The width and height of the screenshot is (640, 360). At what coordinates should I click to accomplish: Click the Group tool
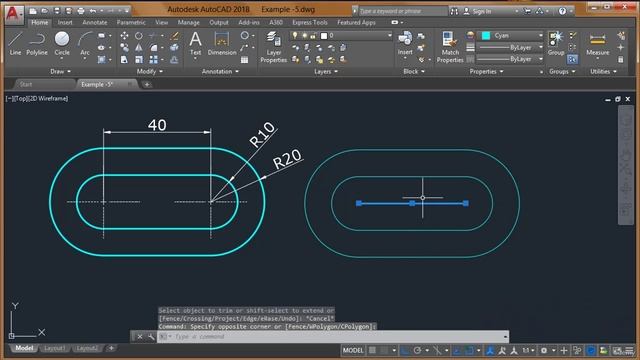coord(556,43)
